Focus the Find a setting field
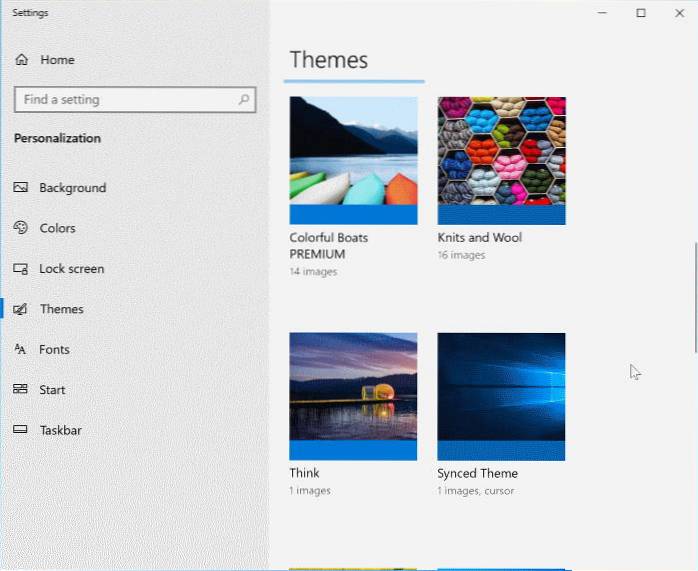Image resolution: width=698 pixels, height=571 pixels. click(125, 100)
